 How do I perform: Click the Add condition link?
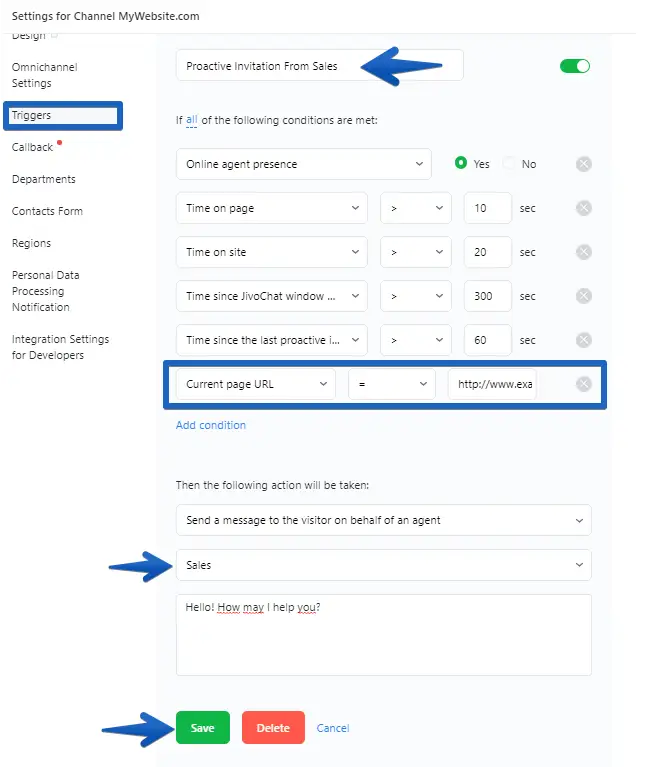pos(211,425)
